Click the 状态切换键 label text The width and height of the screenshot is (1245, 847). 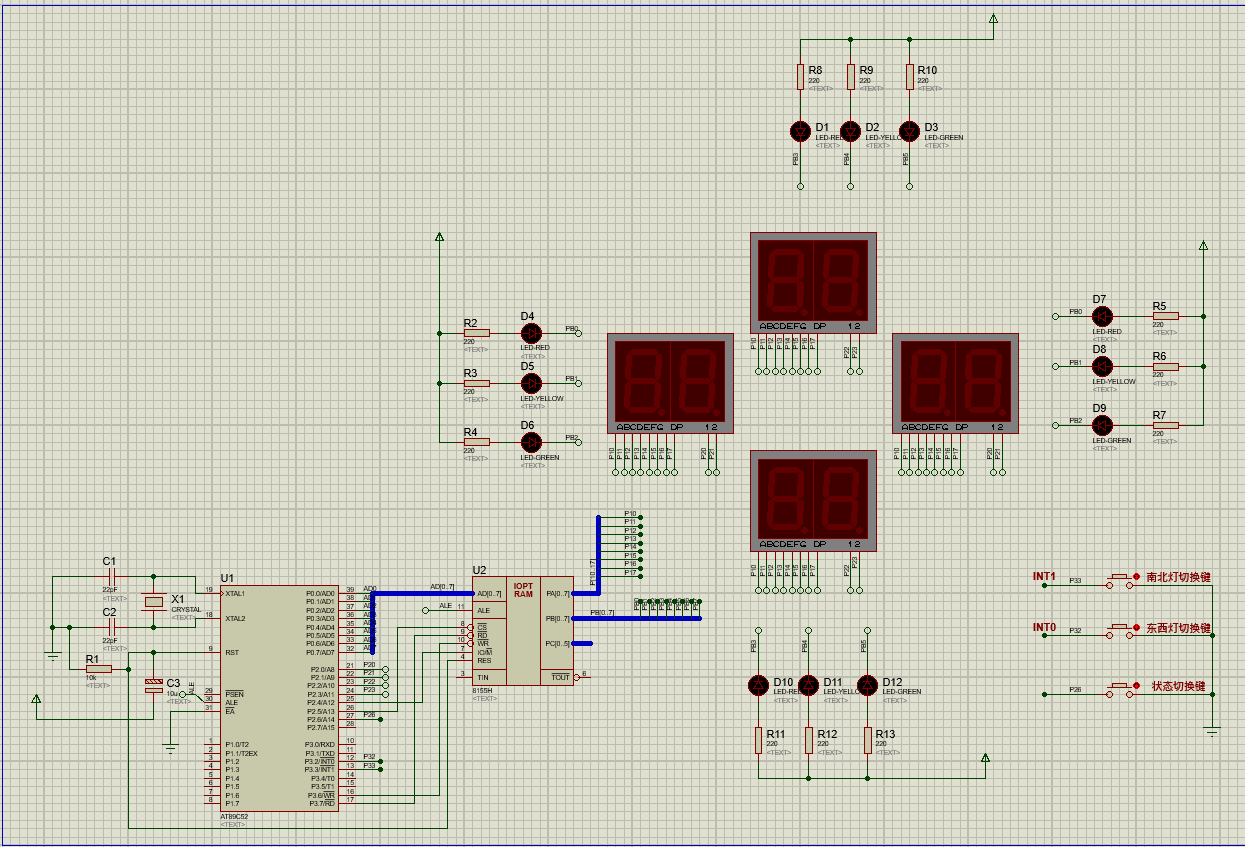pyautogui.click(x=1178, y=686)
